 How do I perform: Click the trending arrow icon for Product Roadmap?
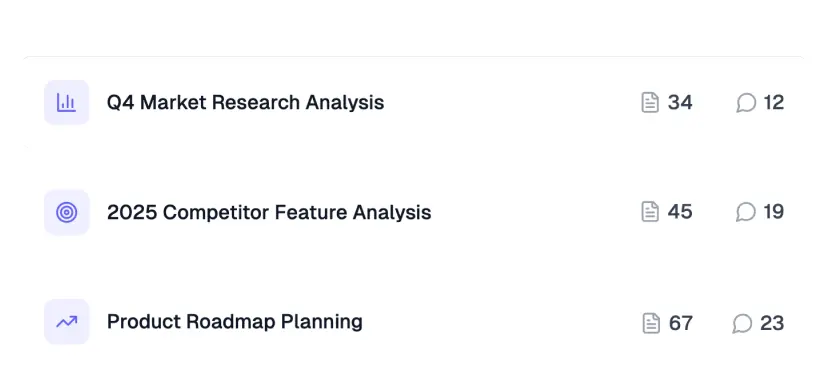click(67, 321)
